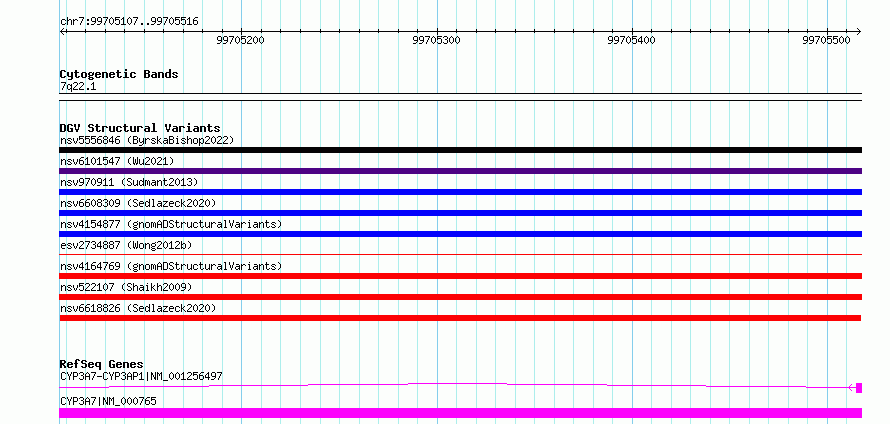Select the thin red esv2734887 line
890x424 pixels.
[460, 255]
